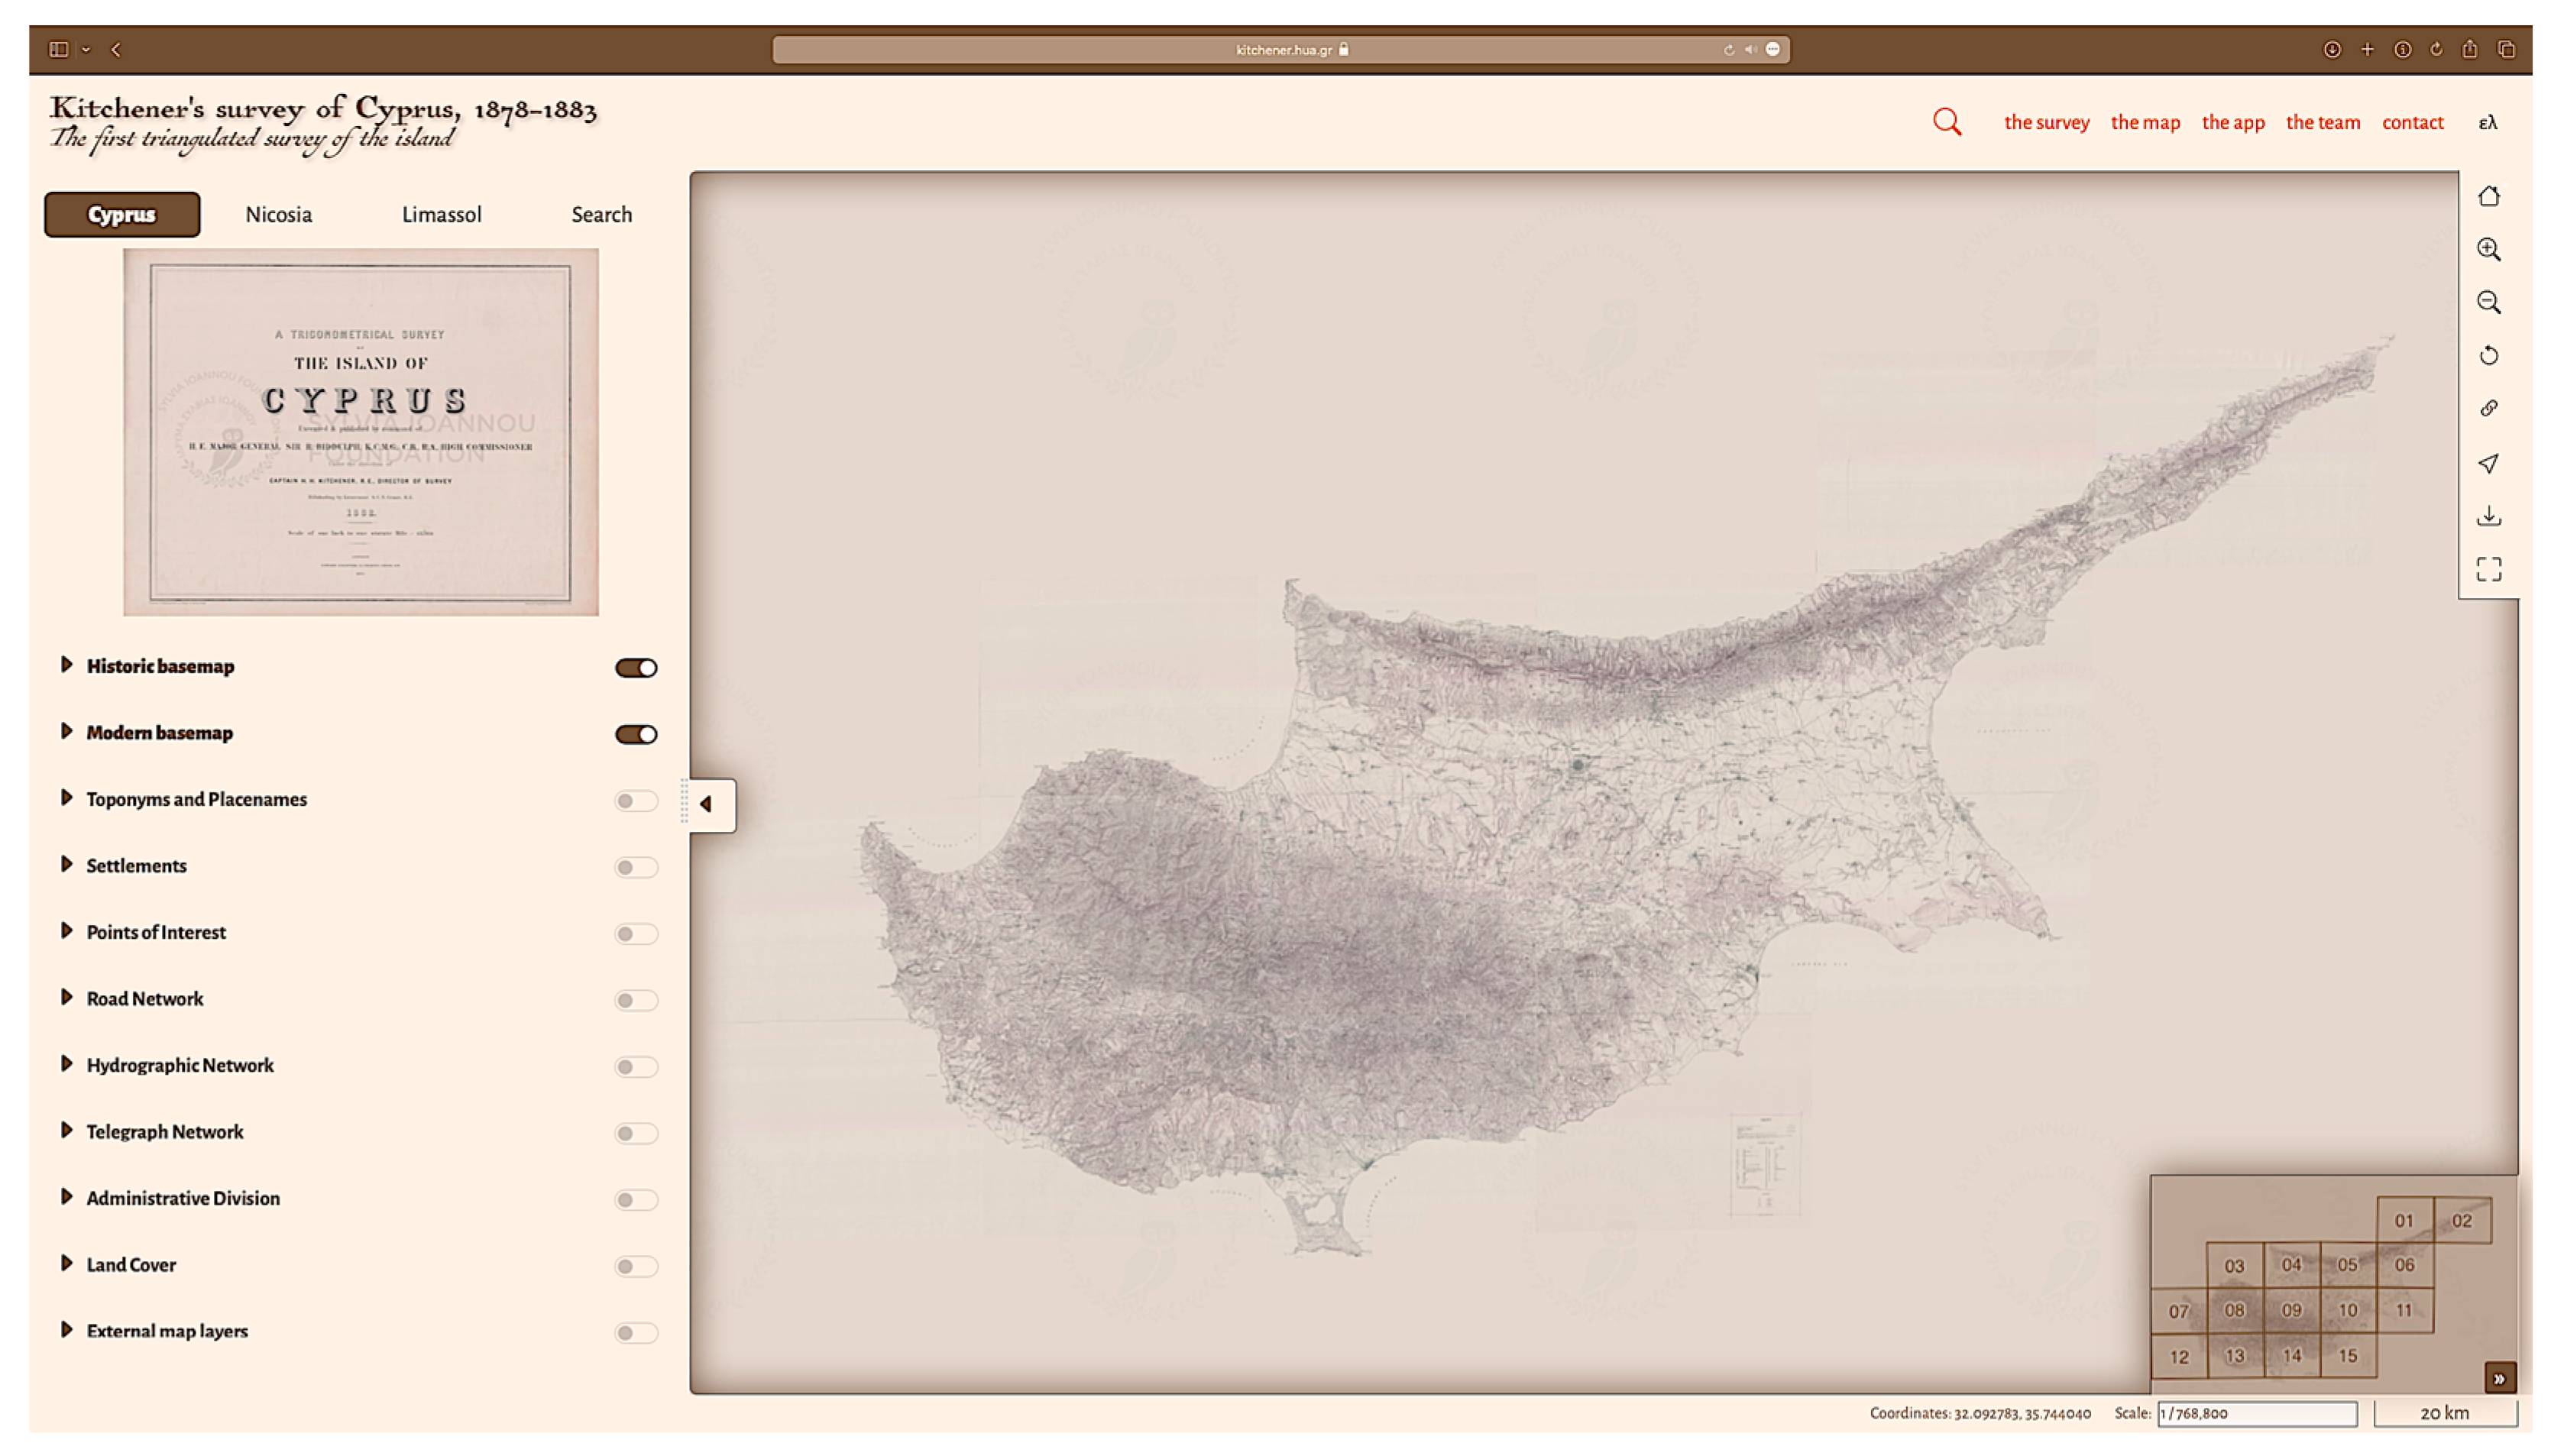Click the Scale input field
The image size is (2551, 1456).
click(2256, 1413)
